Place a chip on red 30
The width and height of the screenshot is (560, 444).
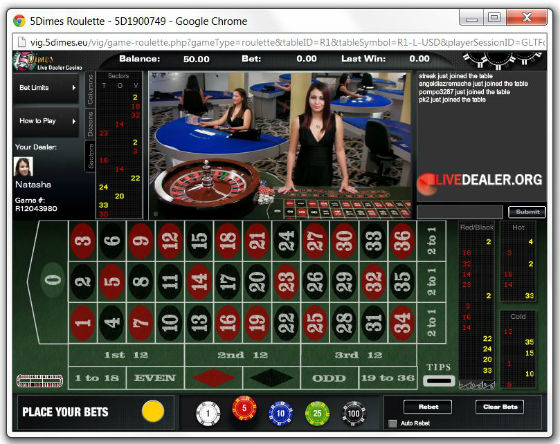(x=344, y=241)
